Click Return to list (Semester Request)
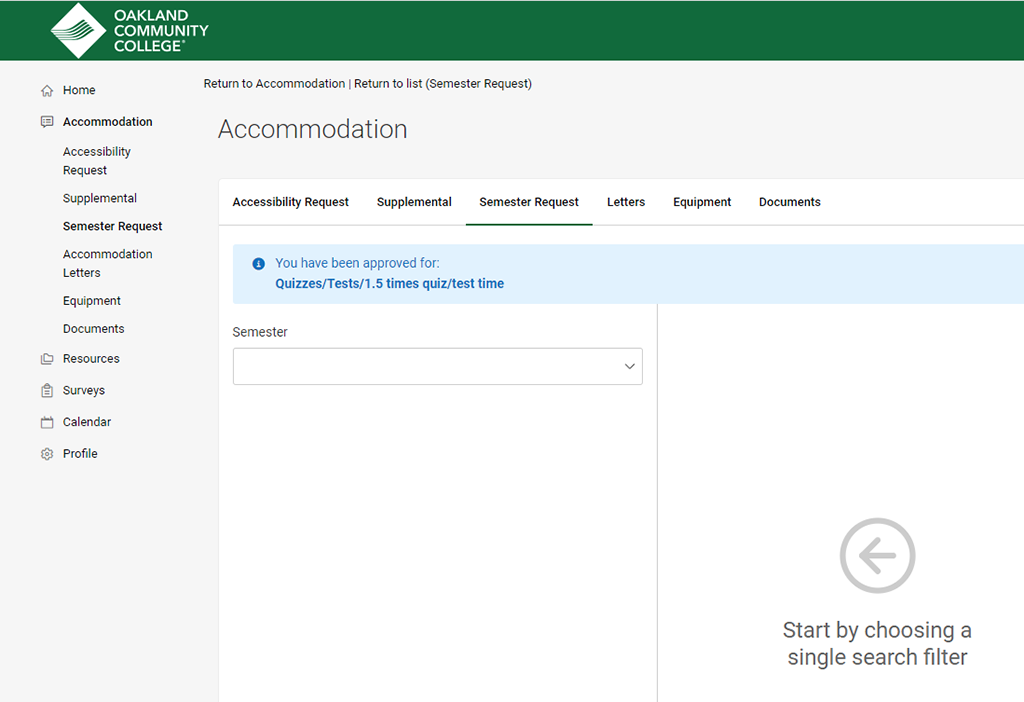The image size is (1024, 702). coord(443,84)
